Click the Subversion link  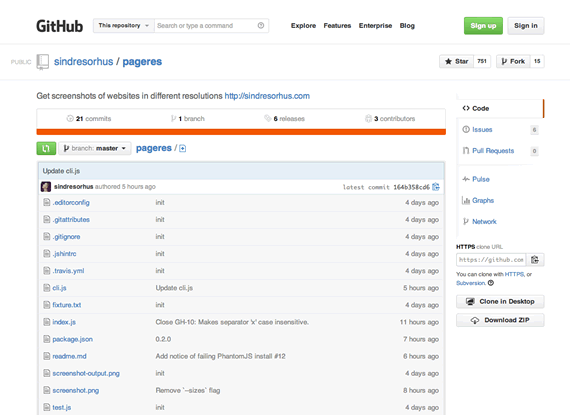pos(471,283)
